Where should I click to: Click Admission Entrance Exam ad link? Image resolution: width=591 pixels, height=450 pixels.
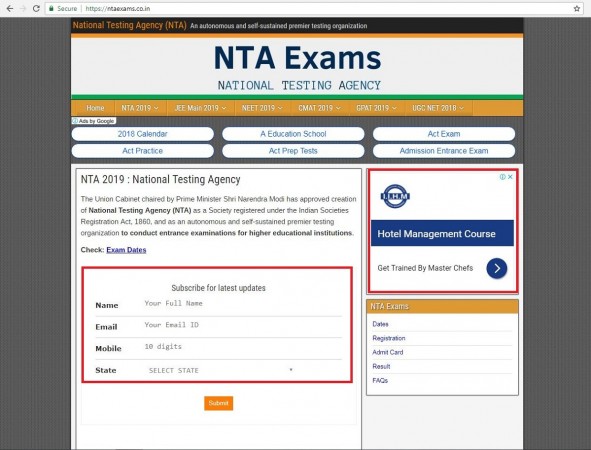pyautogui.click(x=444, y=151)
